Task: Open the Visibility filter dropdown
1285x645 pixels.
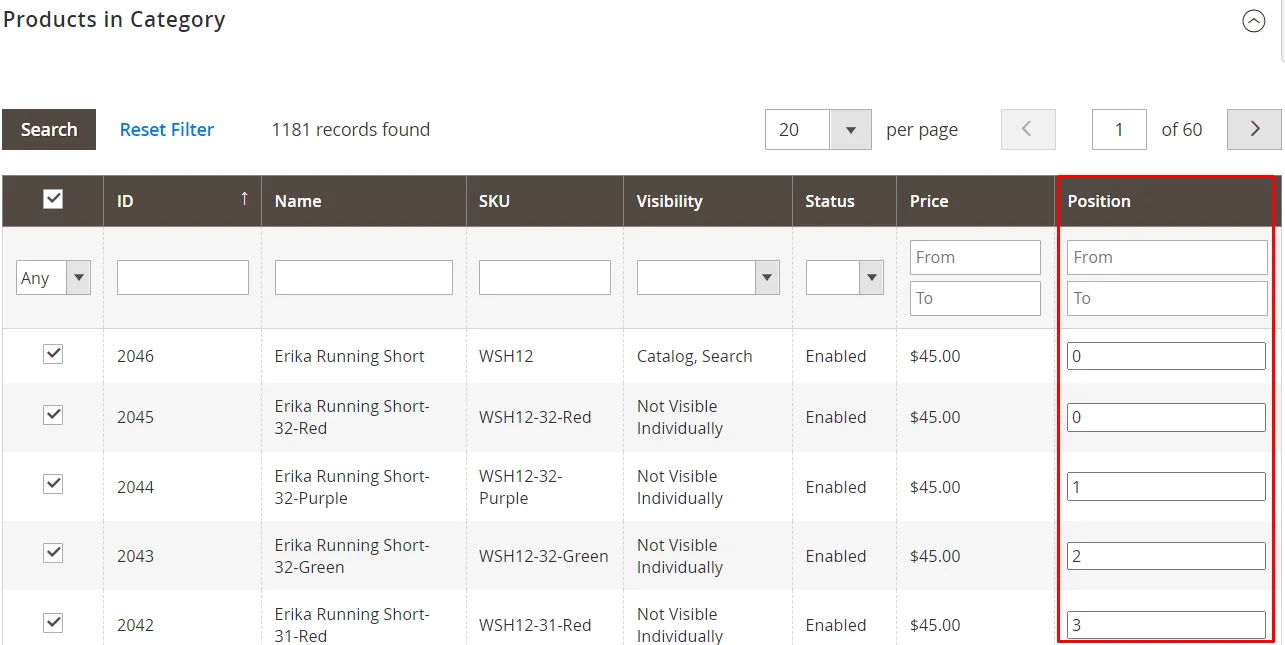Action: (x=767, y=277)
